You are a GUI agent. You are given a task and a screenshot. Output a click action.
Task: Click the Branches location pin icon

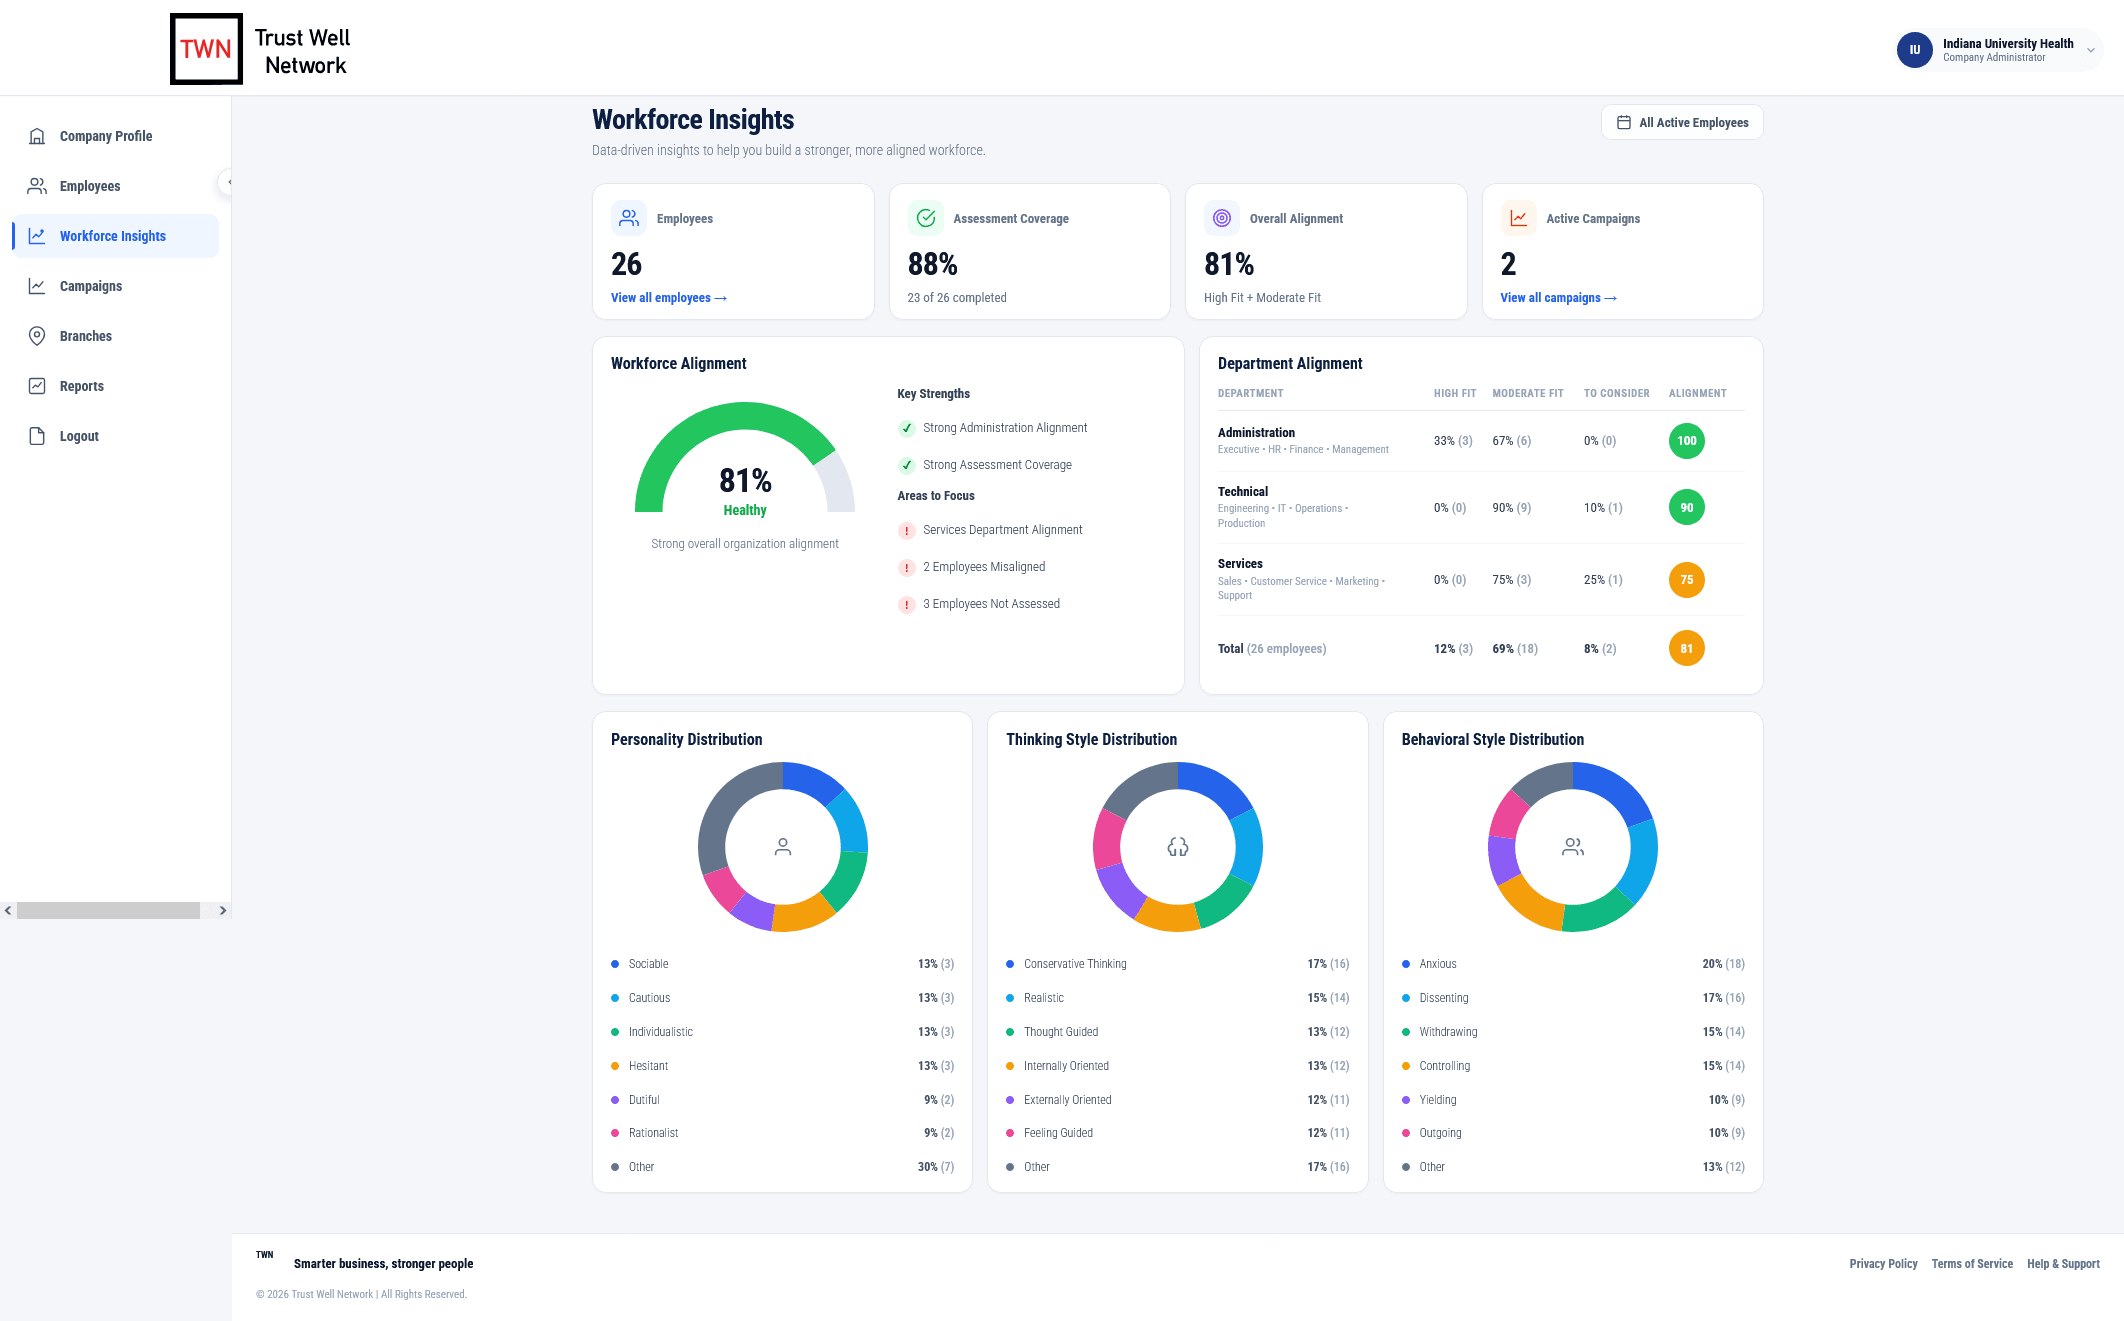[x=37, y=336]
